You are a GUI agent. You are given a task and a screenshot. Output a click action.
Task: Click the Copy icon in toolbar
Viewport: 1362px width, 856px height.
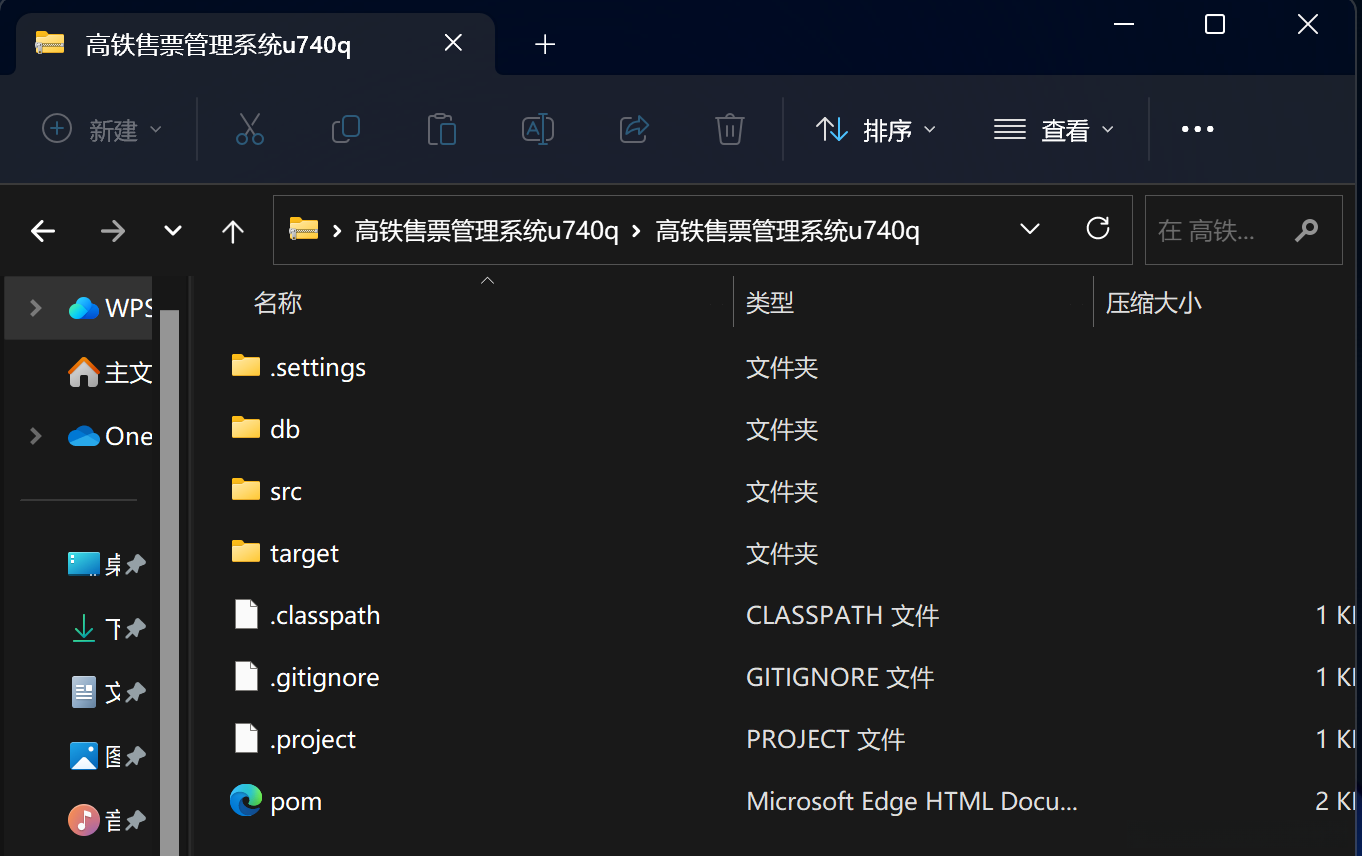(345, 129)
